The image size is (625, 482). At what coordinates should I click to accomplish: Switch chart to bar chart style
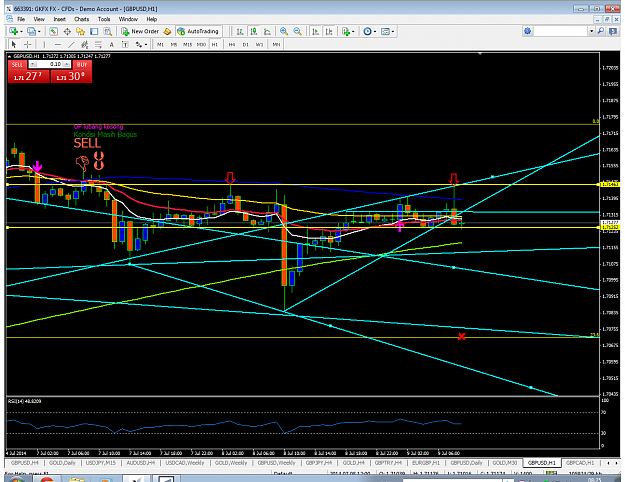240,31
